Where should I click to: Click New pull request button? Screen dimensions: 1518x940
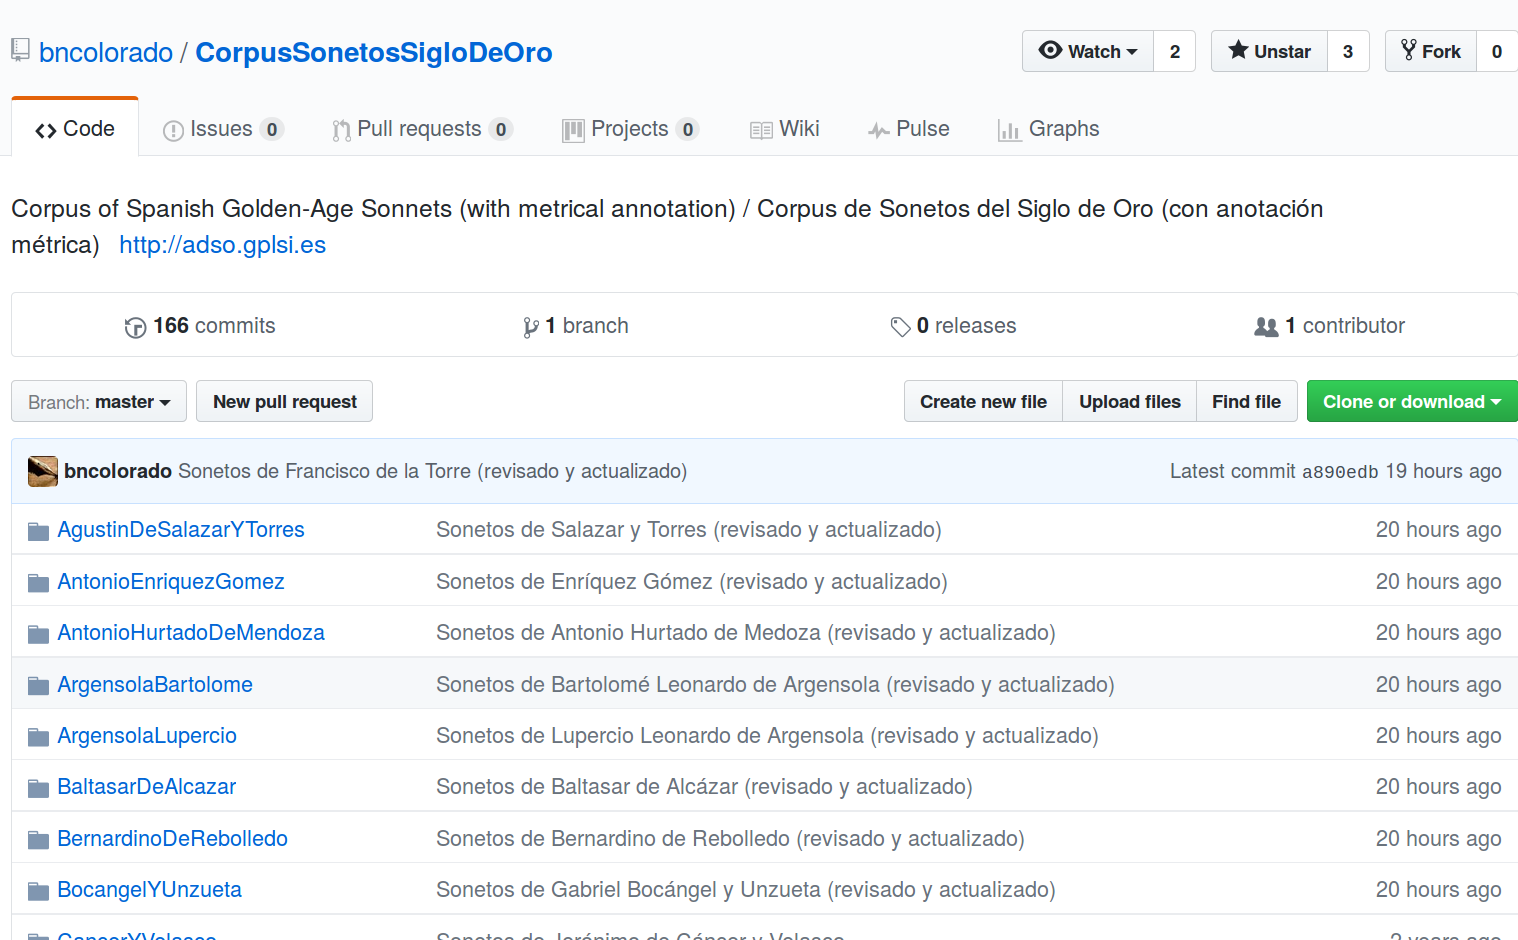(x=285, y=401)
